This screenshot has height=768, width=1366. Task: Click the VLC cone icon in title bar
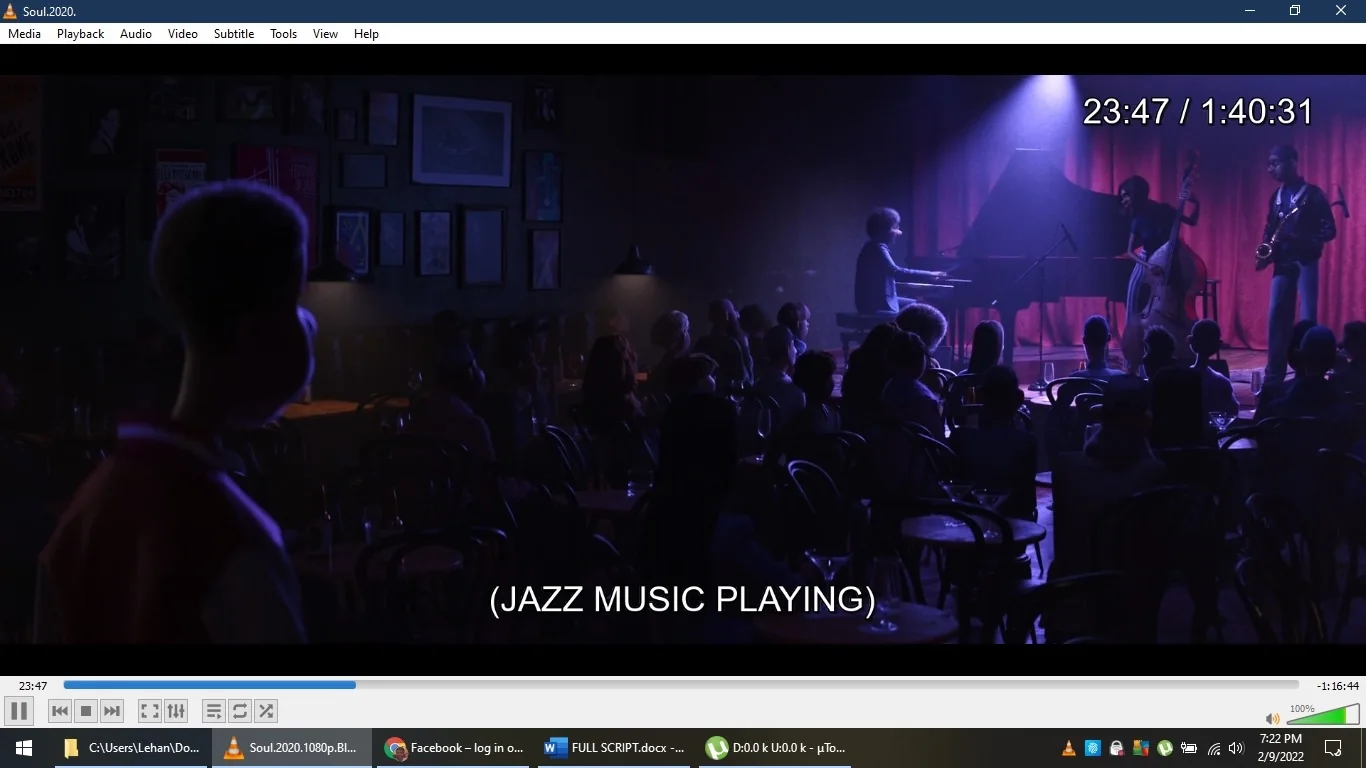pyautogui.click(x=11, y=11)
